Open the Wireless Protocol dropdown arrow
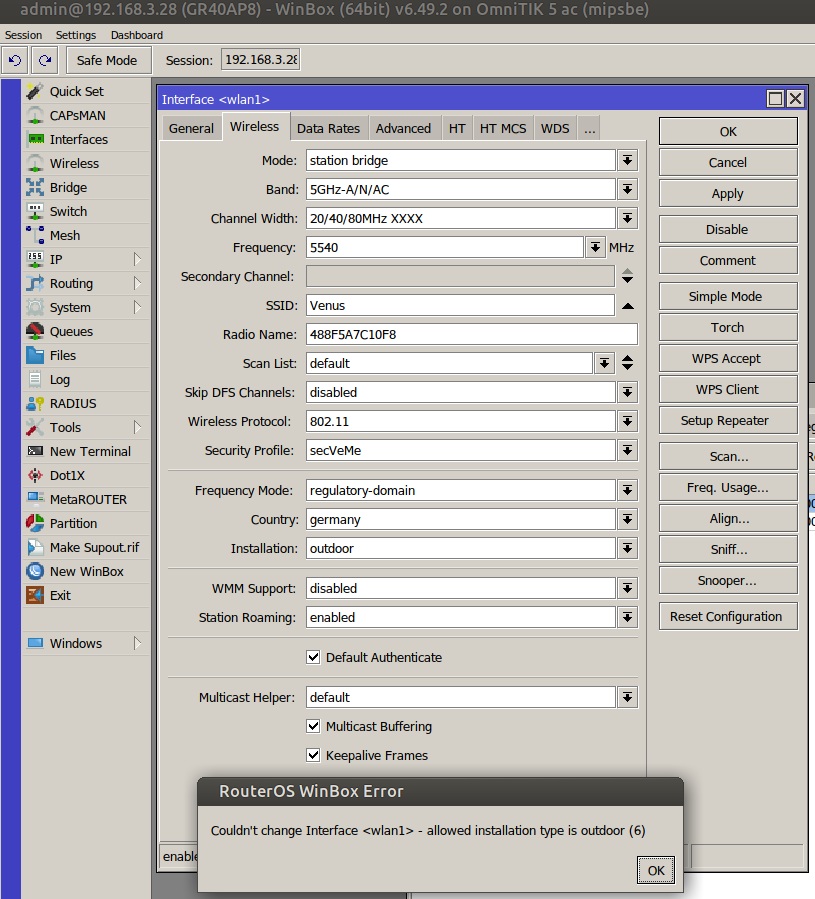Screen dimensions: 815x899 [627, 421]
